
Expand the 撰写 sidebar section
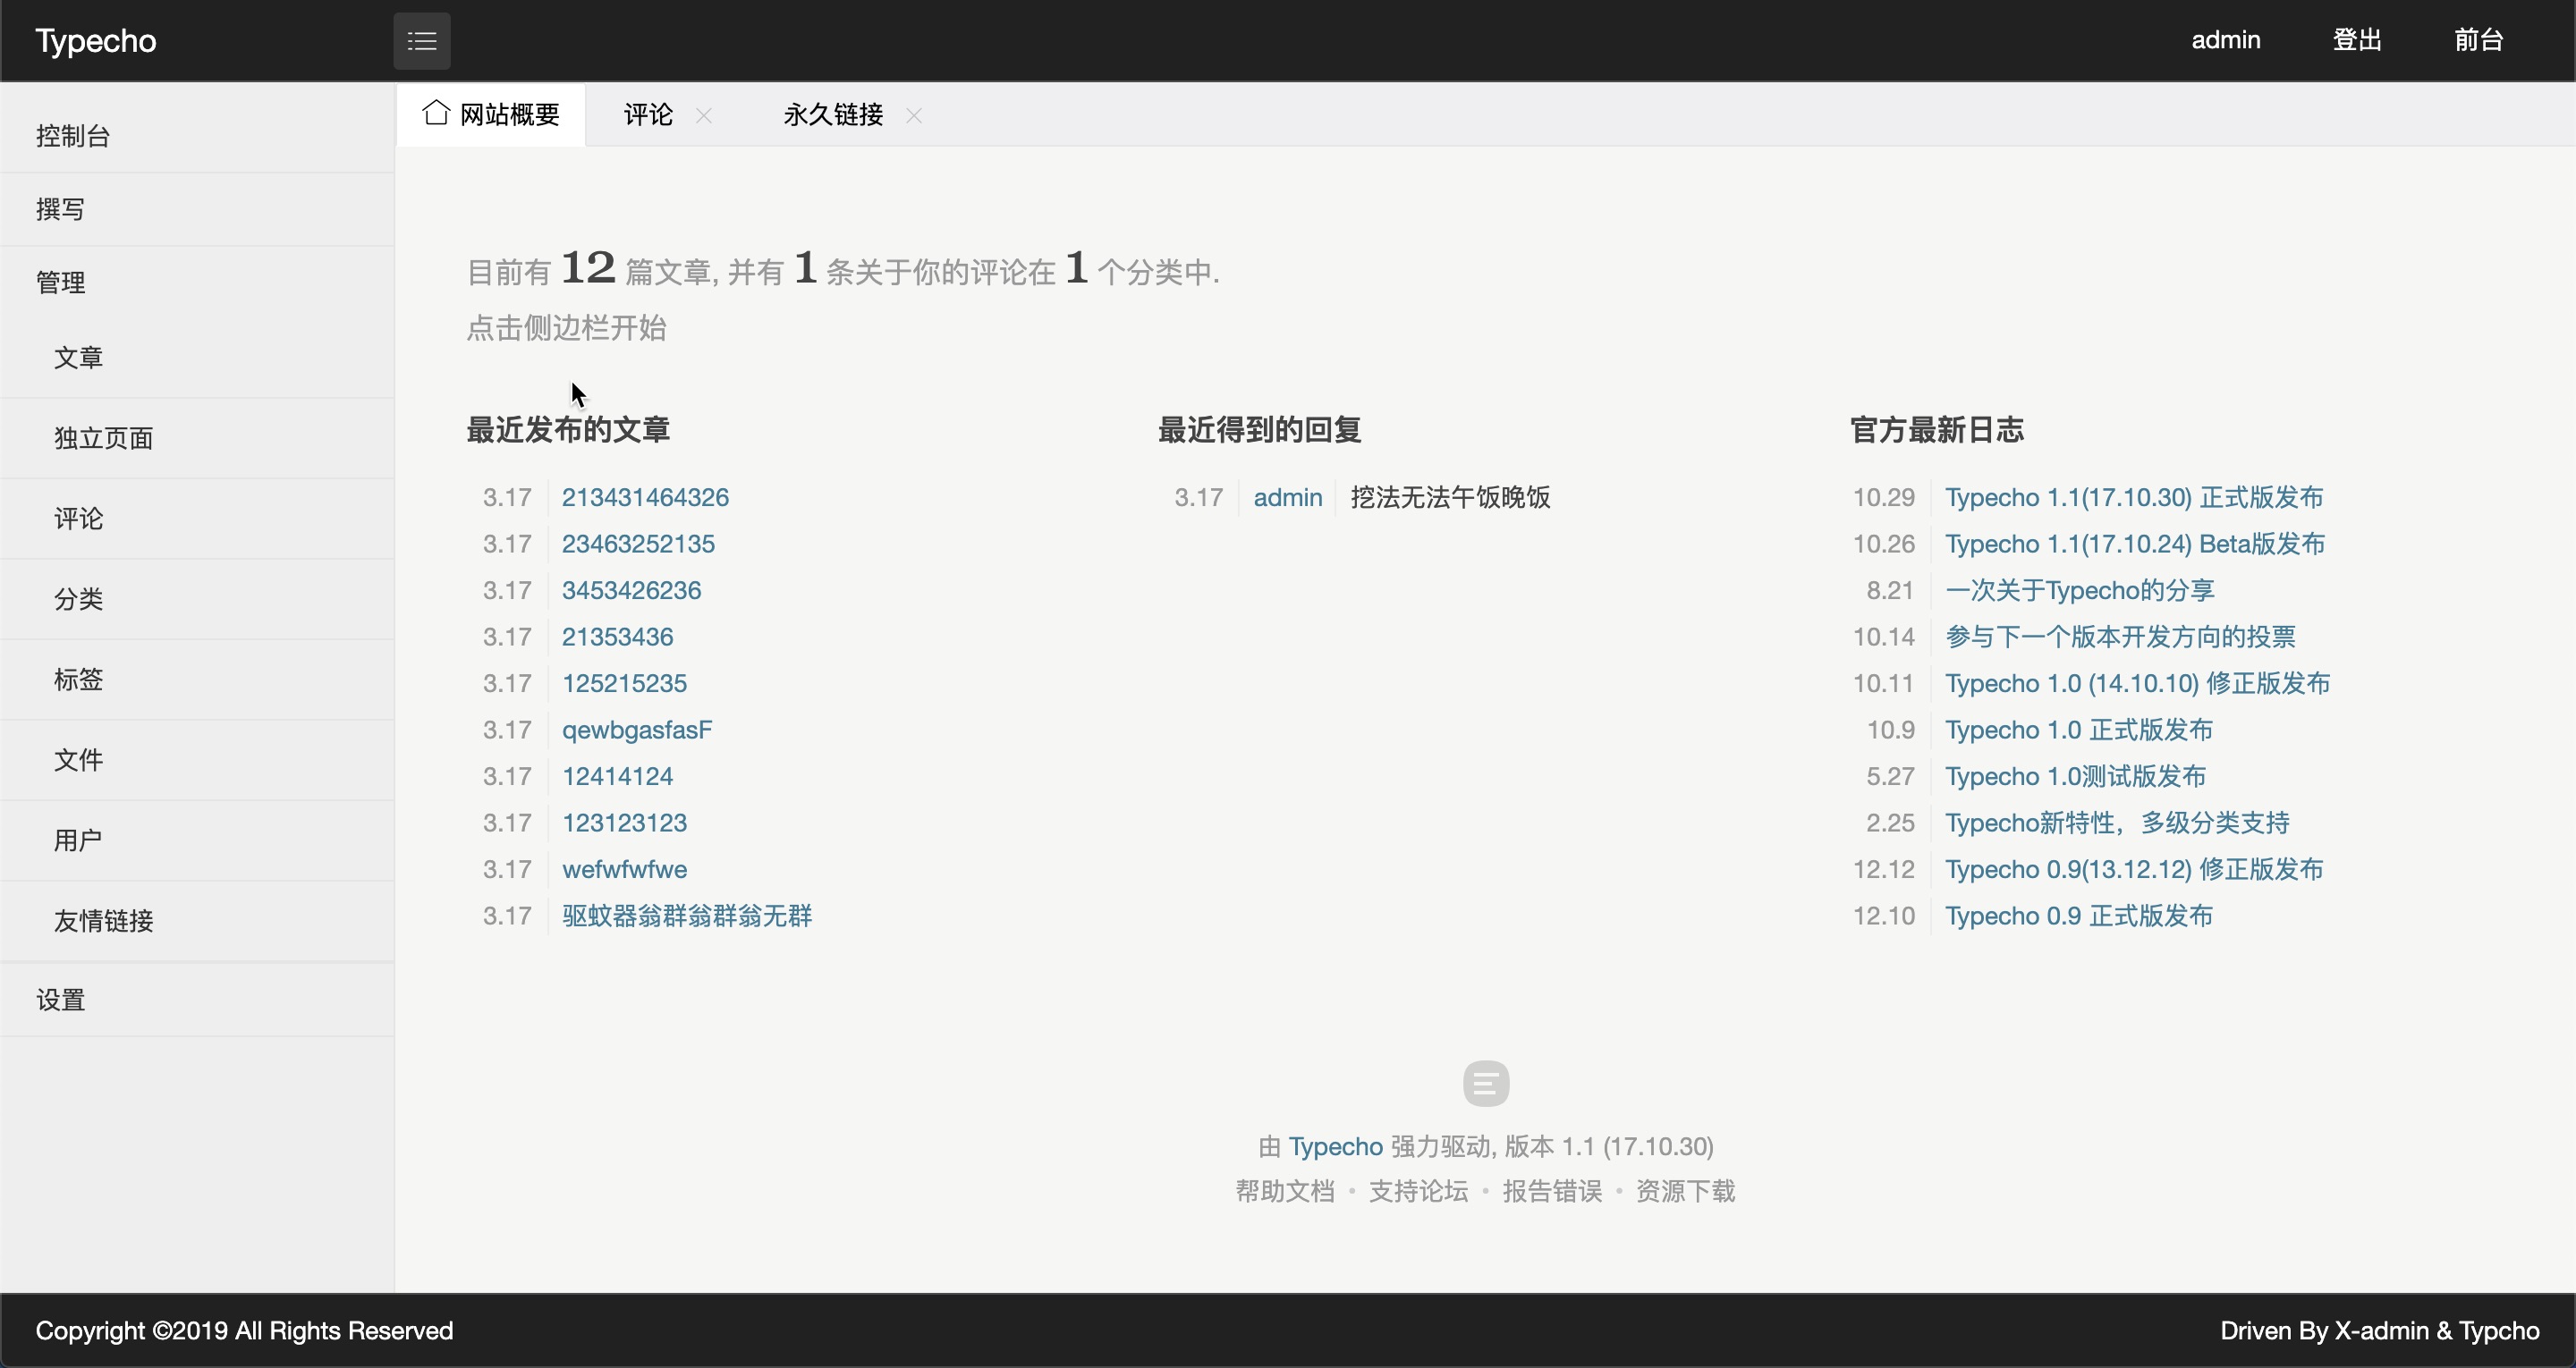(60, 209)
